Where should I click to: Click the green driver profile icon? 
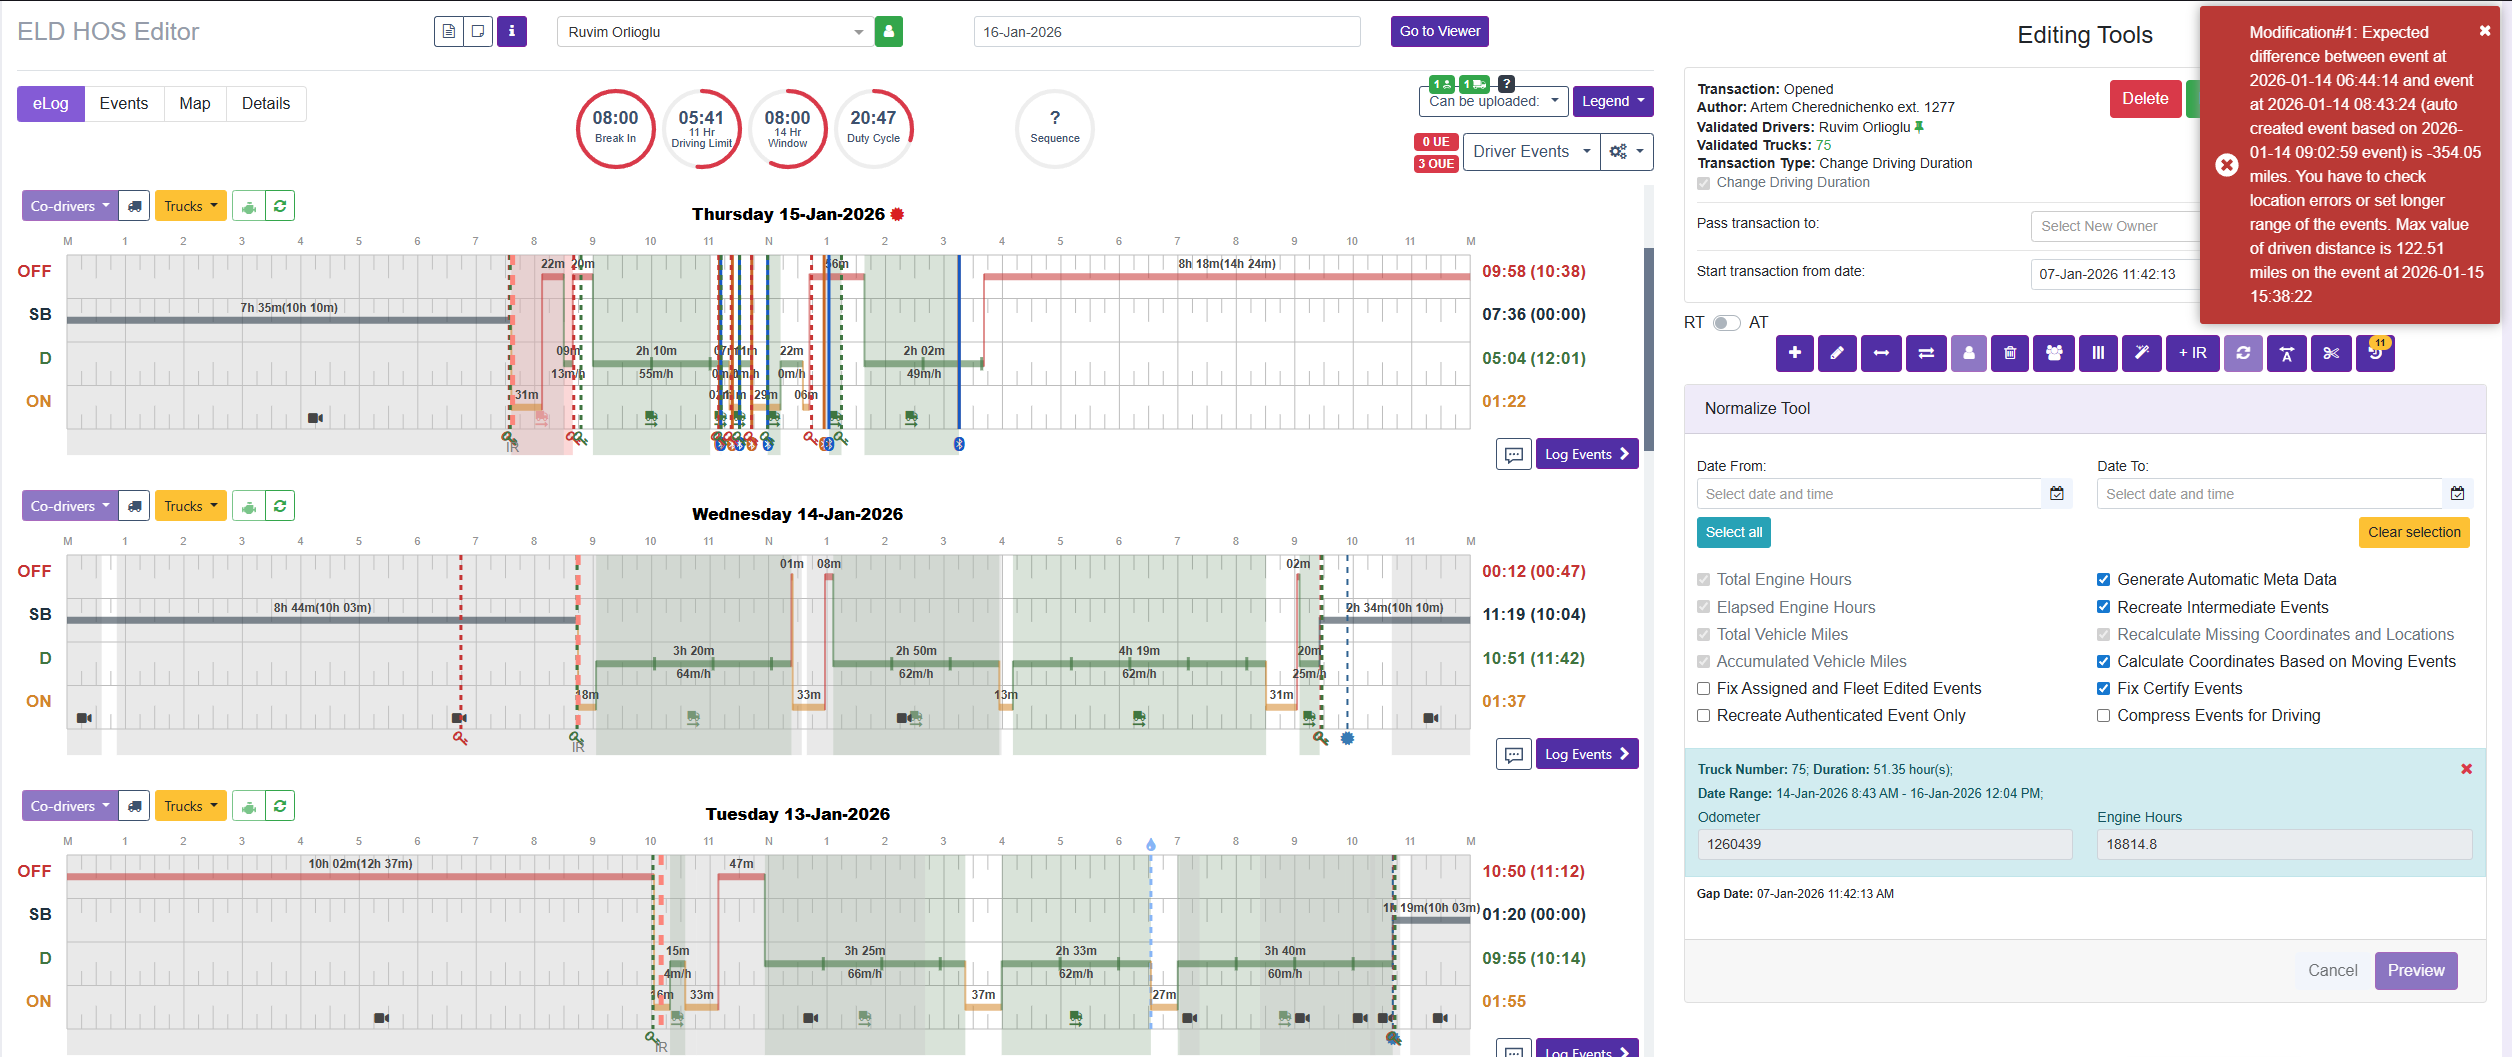[x=889, y=32]
